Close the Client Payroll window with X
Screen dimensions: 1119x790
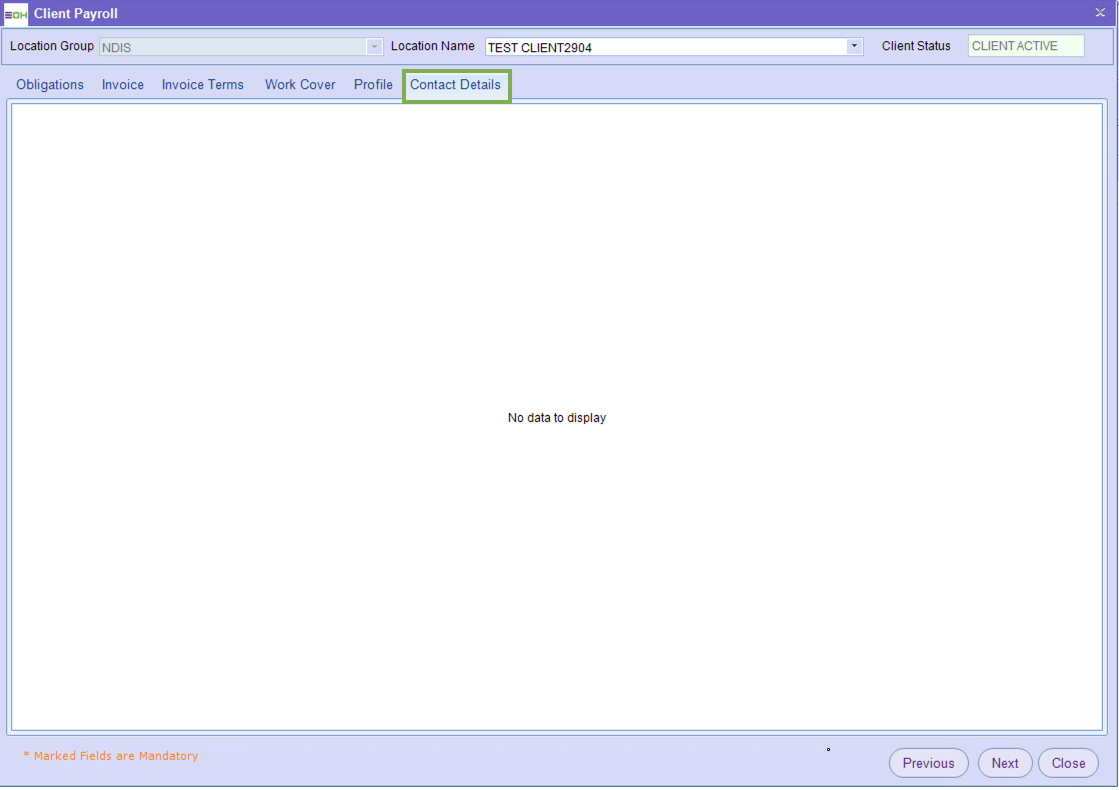click(1100, 13)
